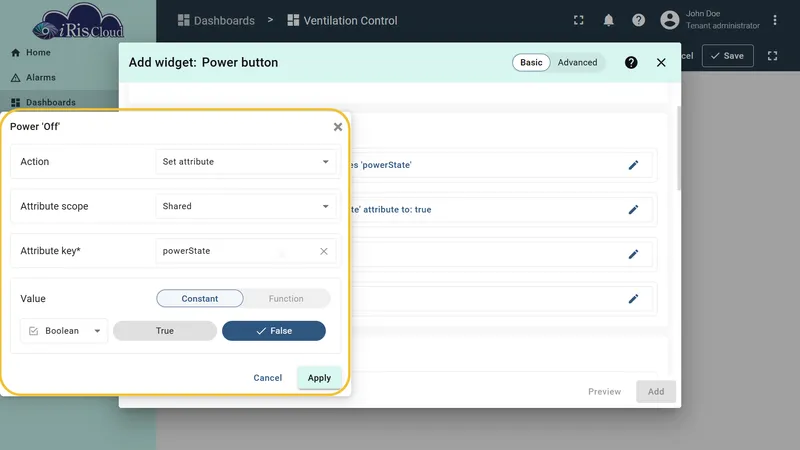The image size is (800, 450).
Task: Open Alarms in the sidebar
Action: pyautogui.click(x=34, y=78)
